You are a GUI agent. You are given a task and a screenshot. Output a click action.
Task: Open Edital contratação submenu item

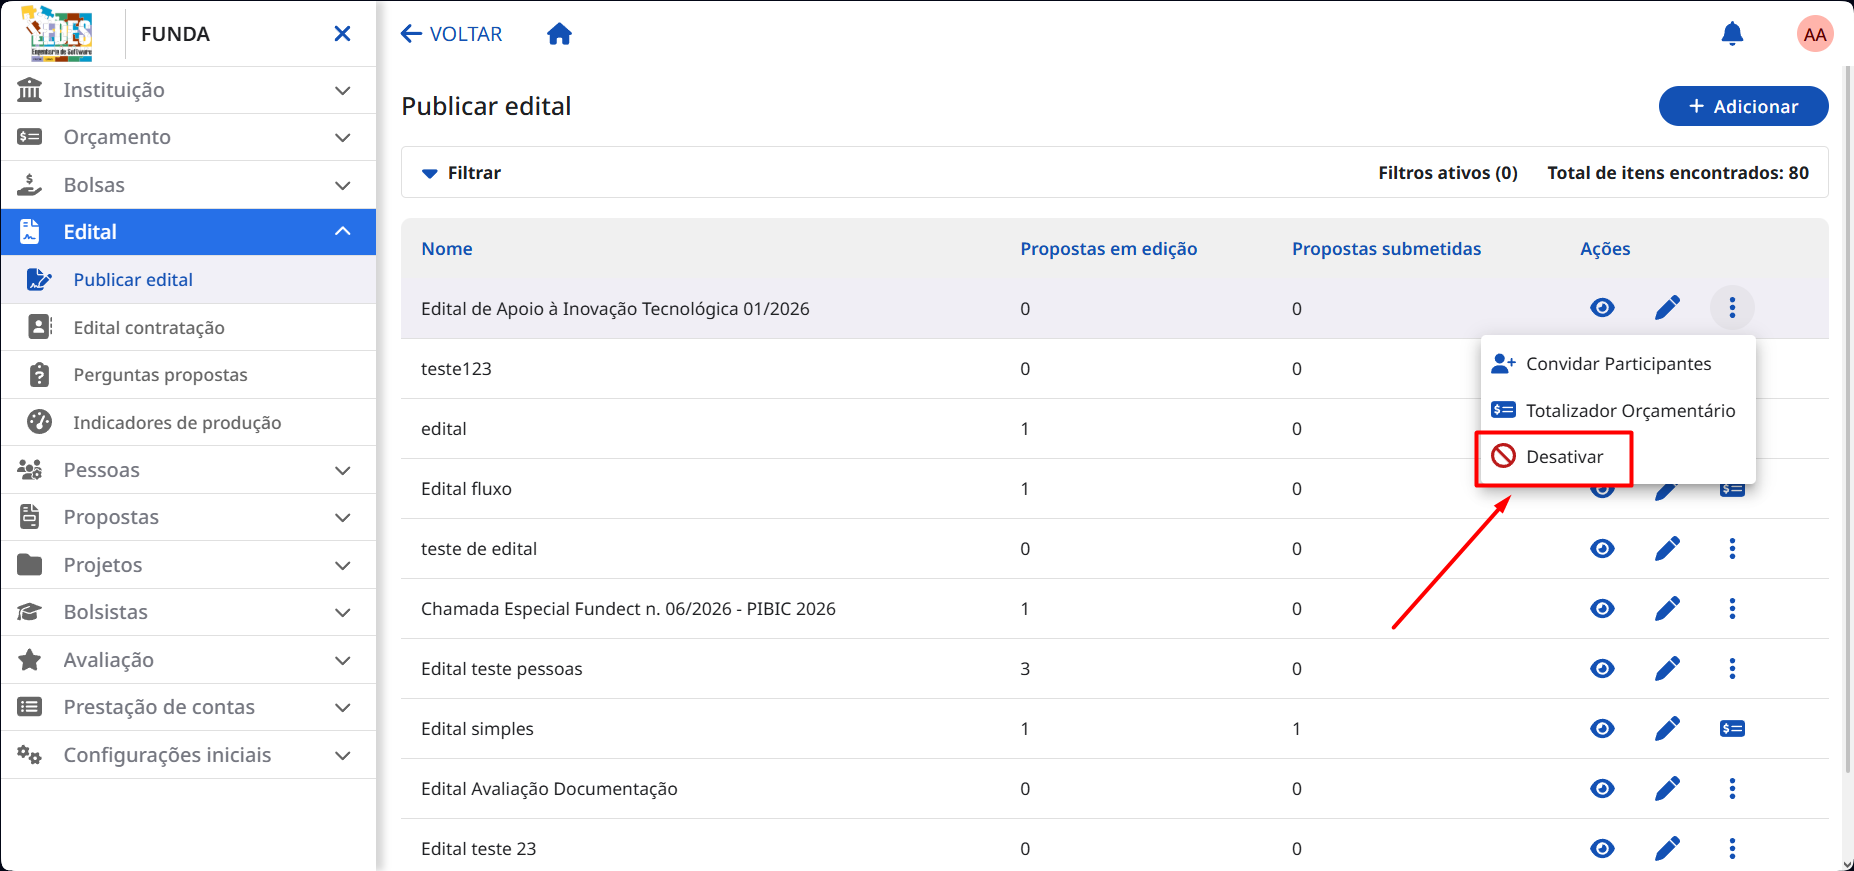click(189, 327)
